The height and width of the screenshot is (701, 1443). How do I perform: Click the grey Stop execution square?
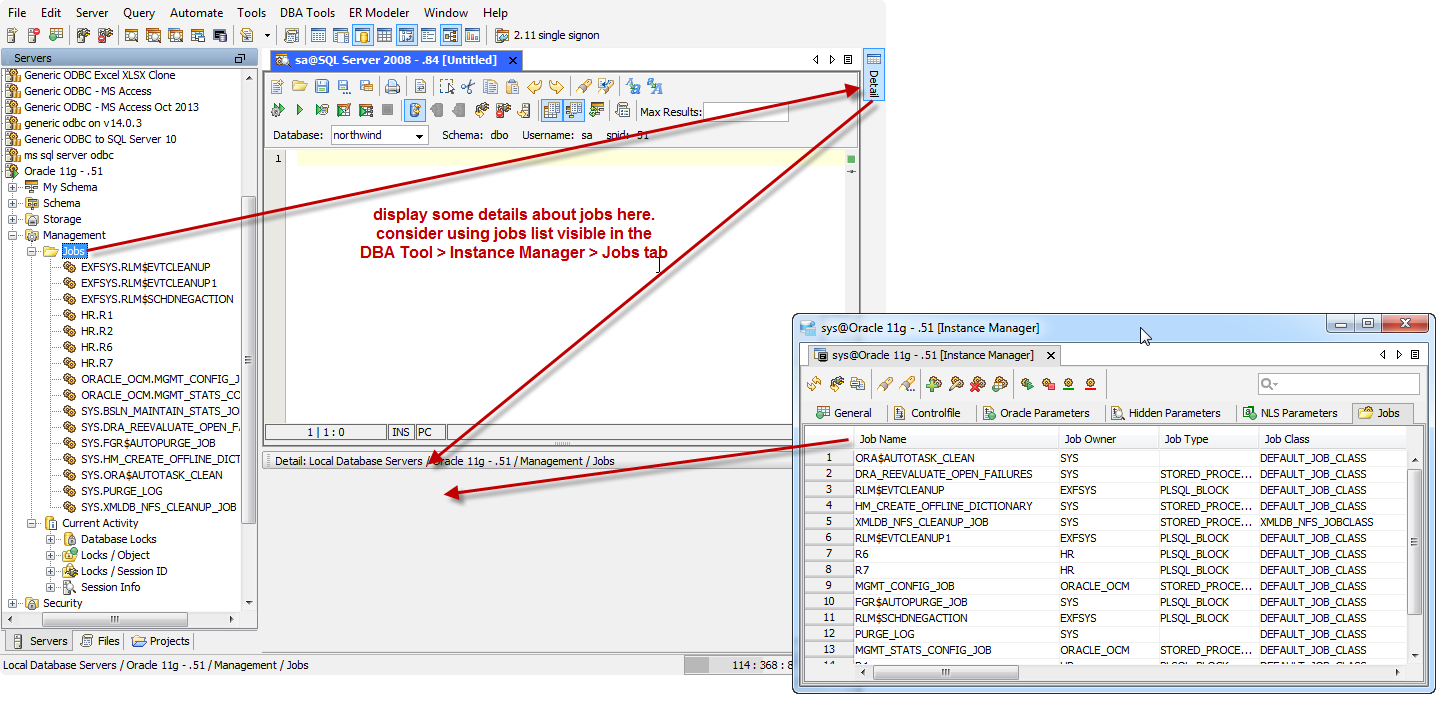click(x=387, y=109)
